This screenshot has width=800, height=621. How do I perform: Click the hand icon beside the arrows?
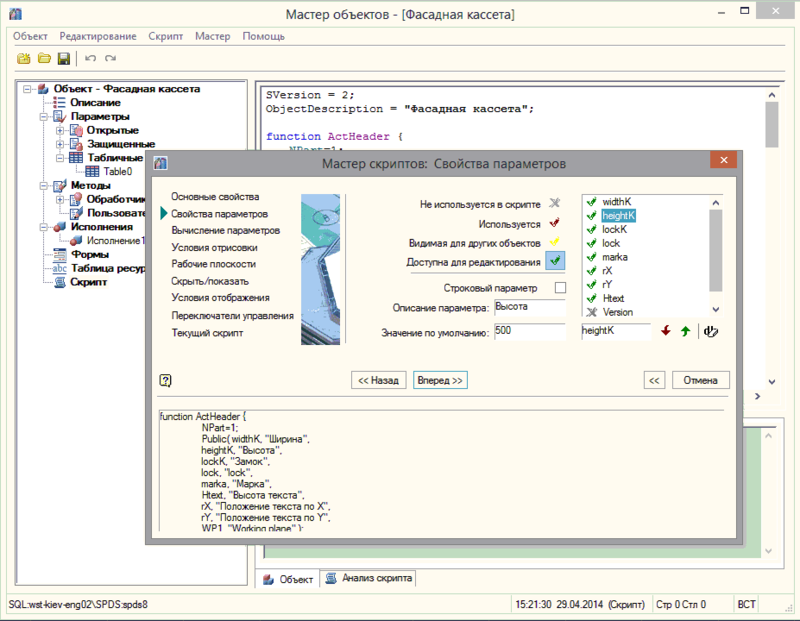711,331
